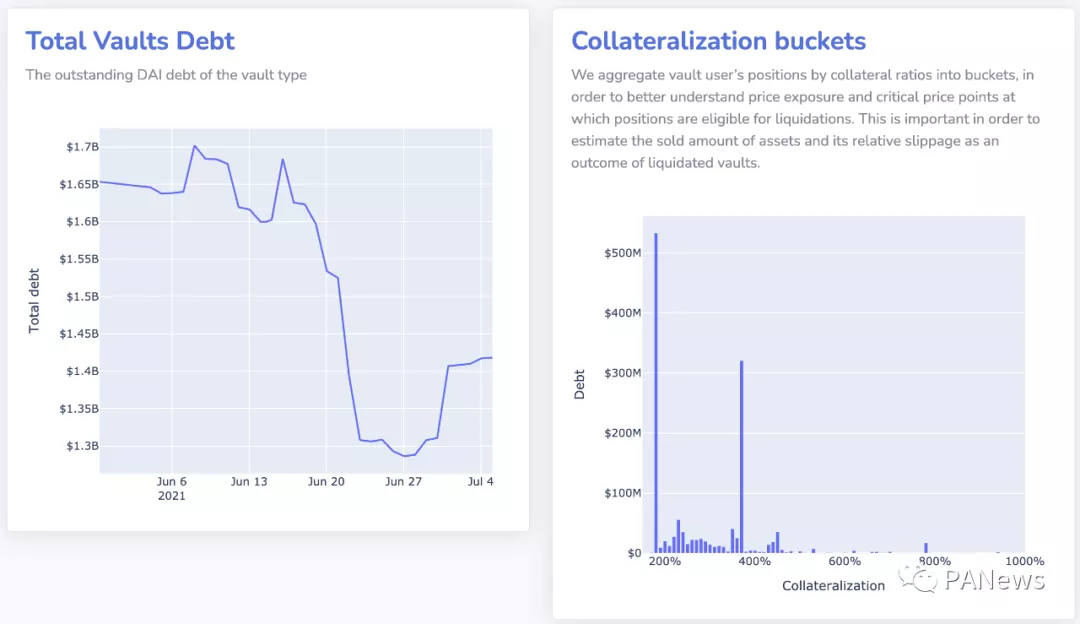
Task: Click the 1000% collateralization axis label
Action: coord(1023,561)
